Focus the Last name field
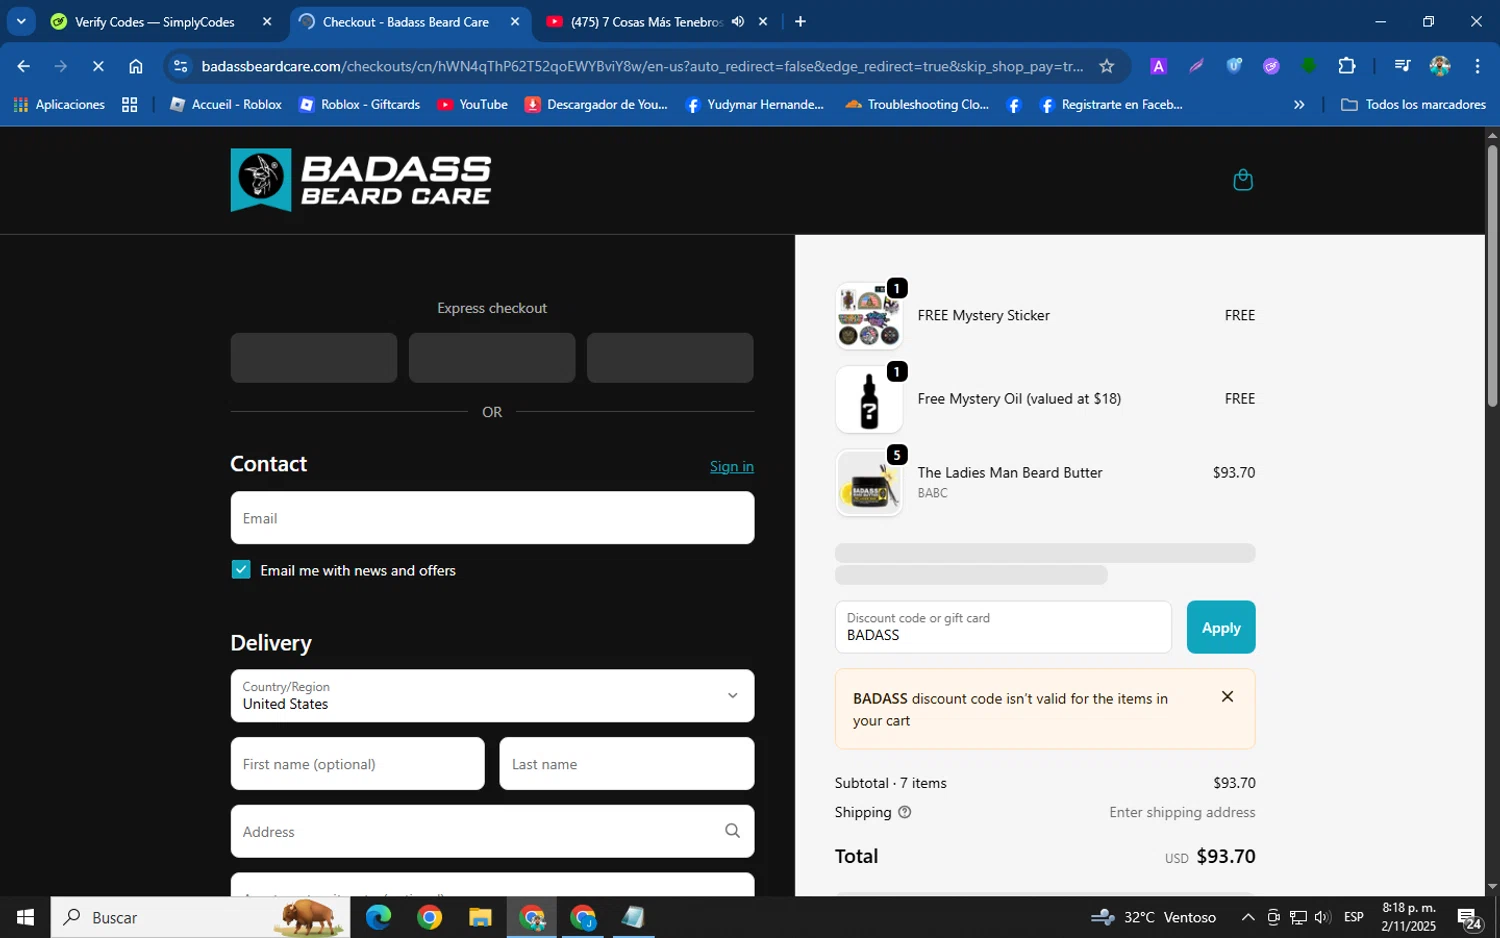The width and height of the screenshot is (1500, 938). (x=627, y=764)
